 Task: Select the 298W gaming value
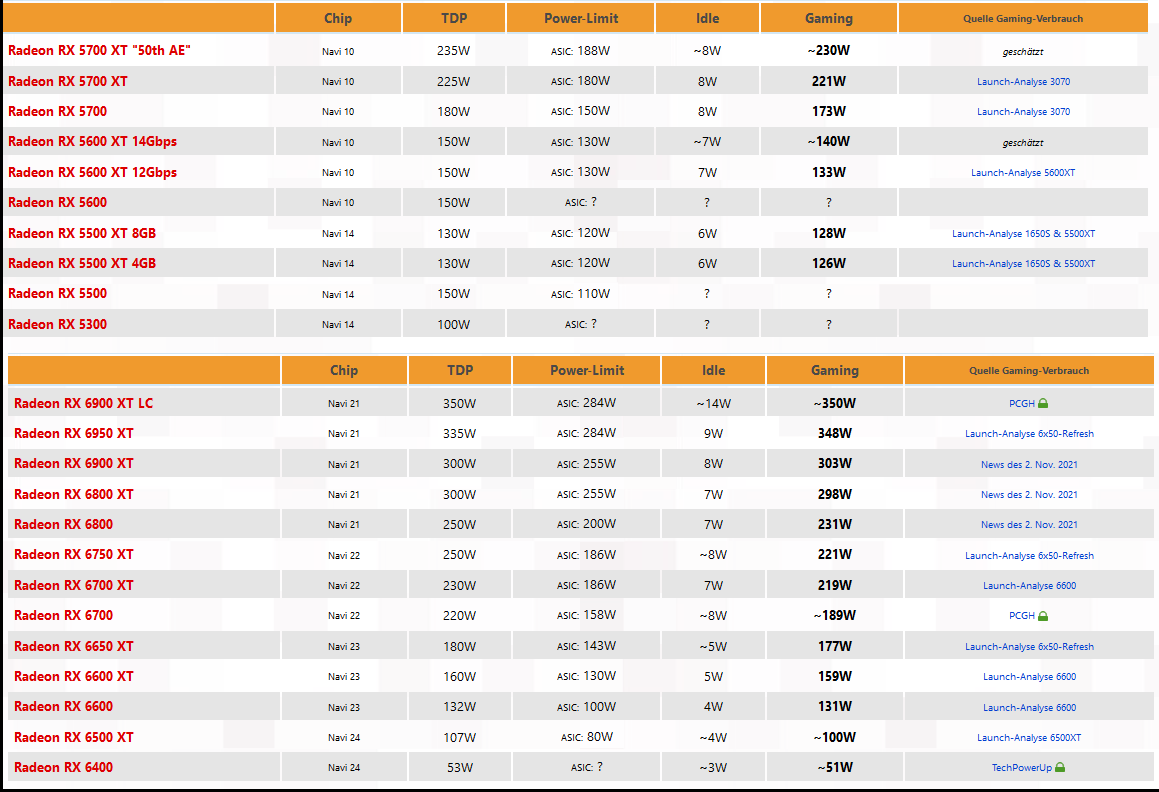835,494
